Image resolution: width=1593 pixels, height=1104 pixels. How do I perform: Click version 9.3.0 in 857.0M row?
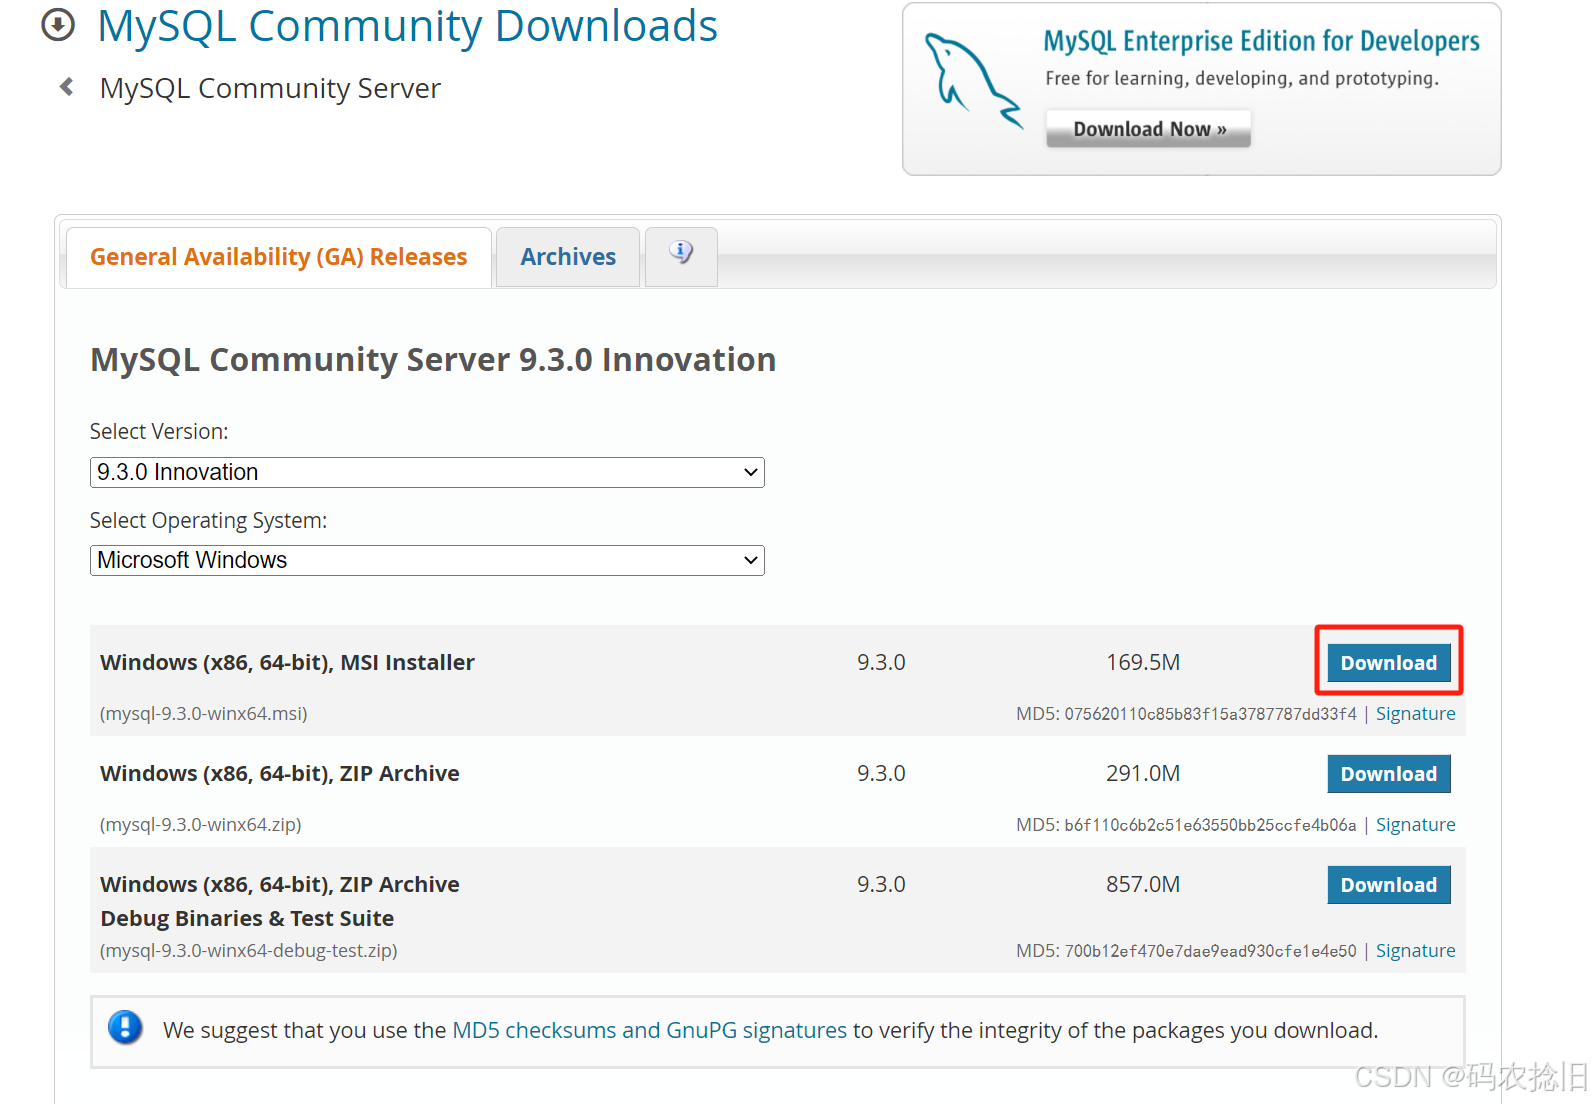[881, 884]
